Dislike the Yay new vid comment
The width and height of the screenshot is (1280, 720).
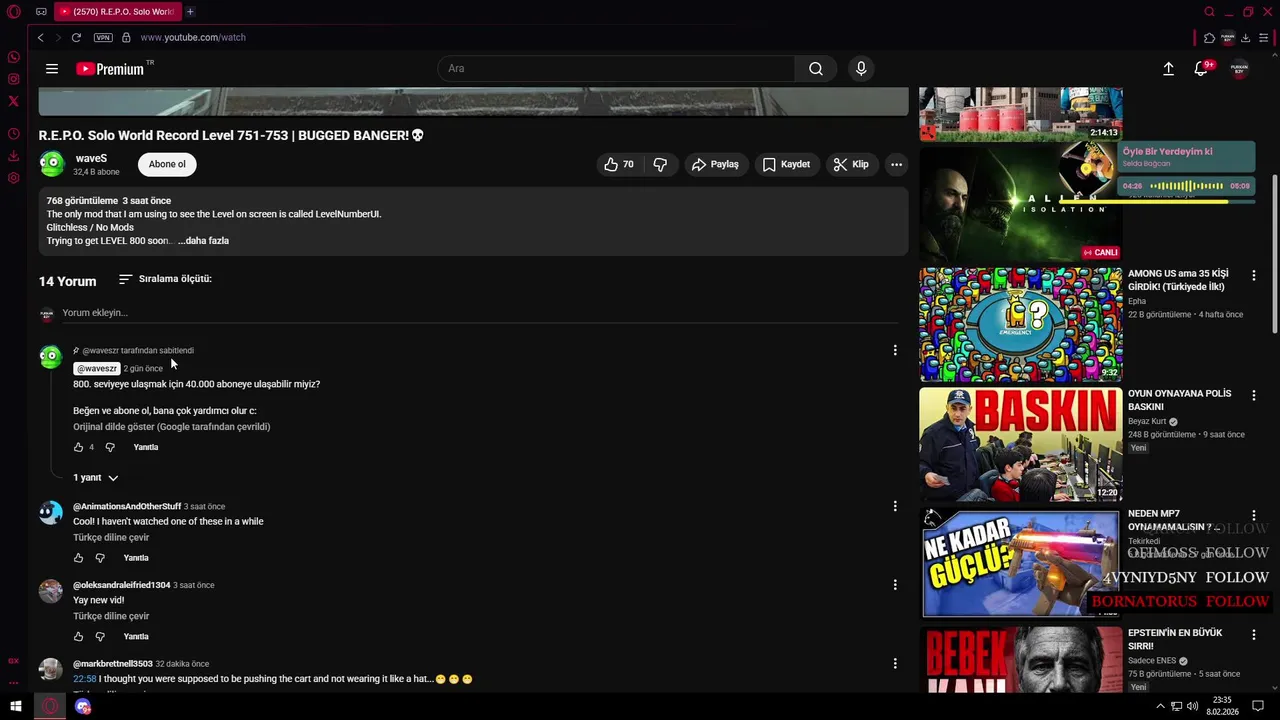100,637
